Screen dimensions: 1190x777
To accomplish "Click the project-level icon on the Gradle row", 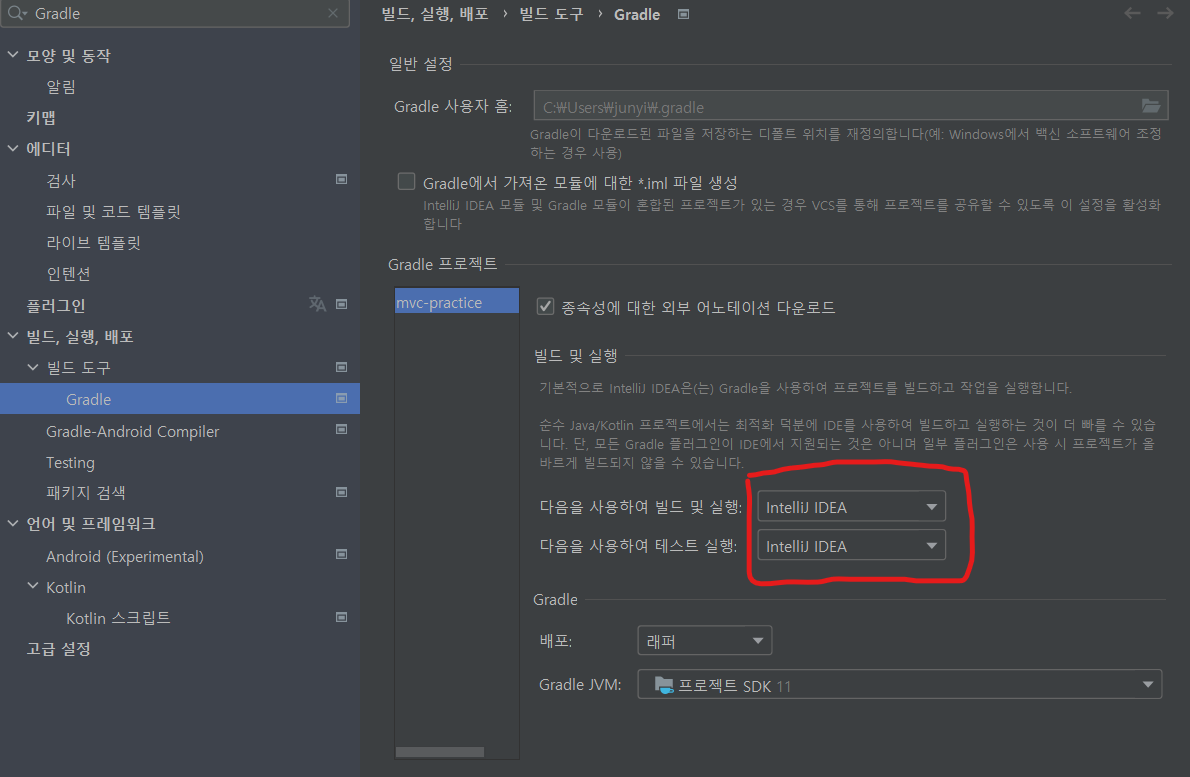I will [x=342, y=398].
